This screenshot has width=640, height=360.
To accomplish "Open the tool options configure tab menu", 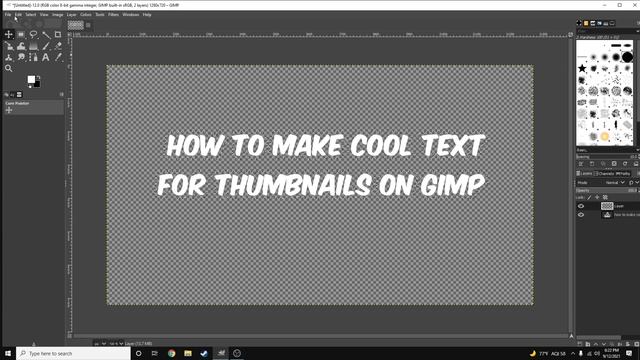I will (x=62, y=95).
